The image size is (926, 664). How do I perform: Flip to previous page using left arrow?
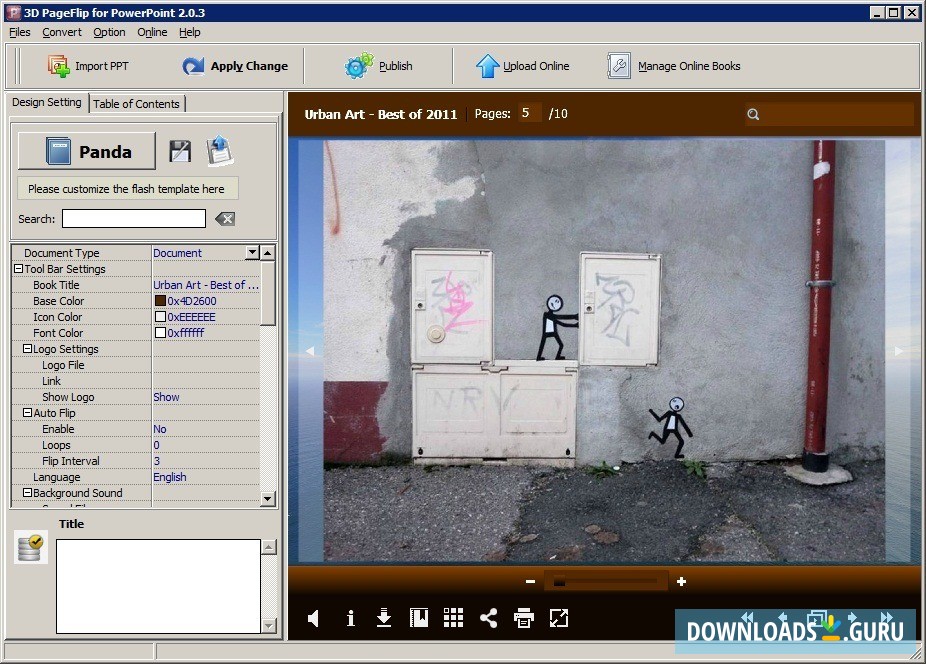point(310,351)
